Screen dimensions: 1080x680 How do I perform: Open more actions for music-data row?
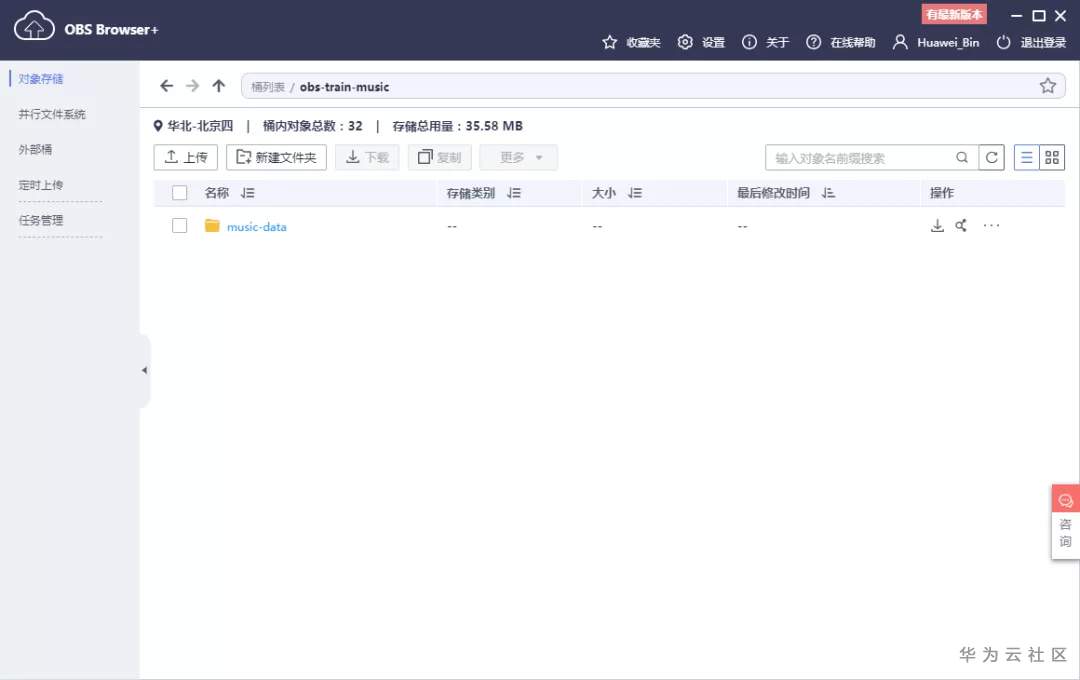(x=991, y=225)
